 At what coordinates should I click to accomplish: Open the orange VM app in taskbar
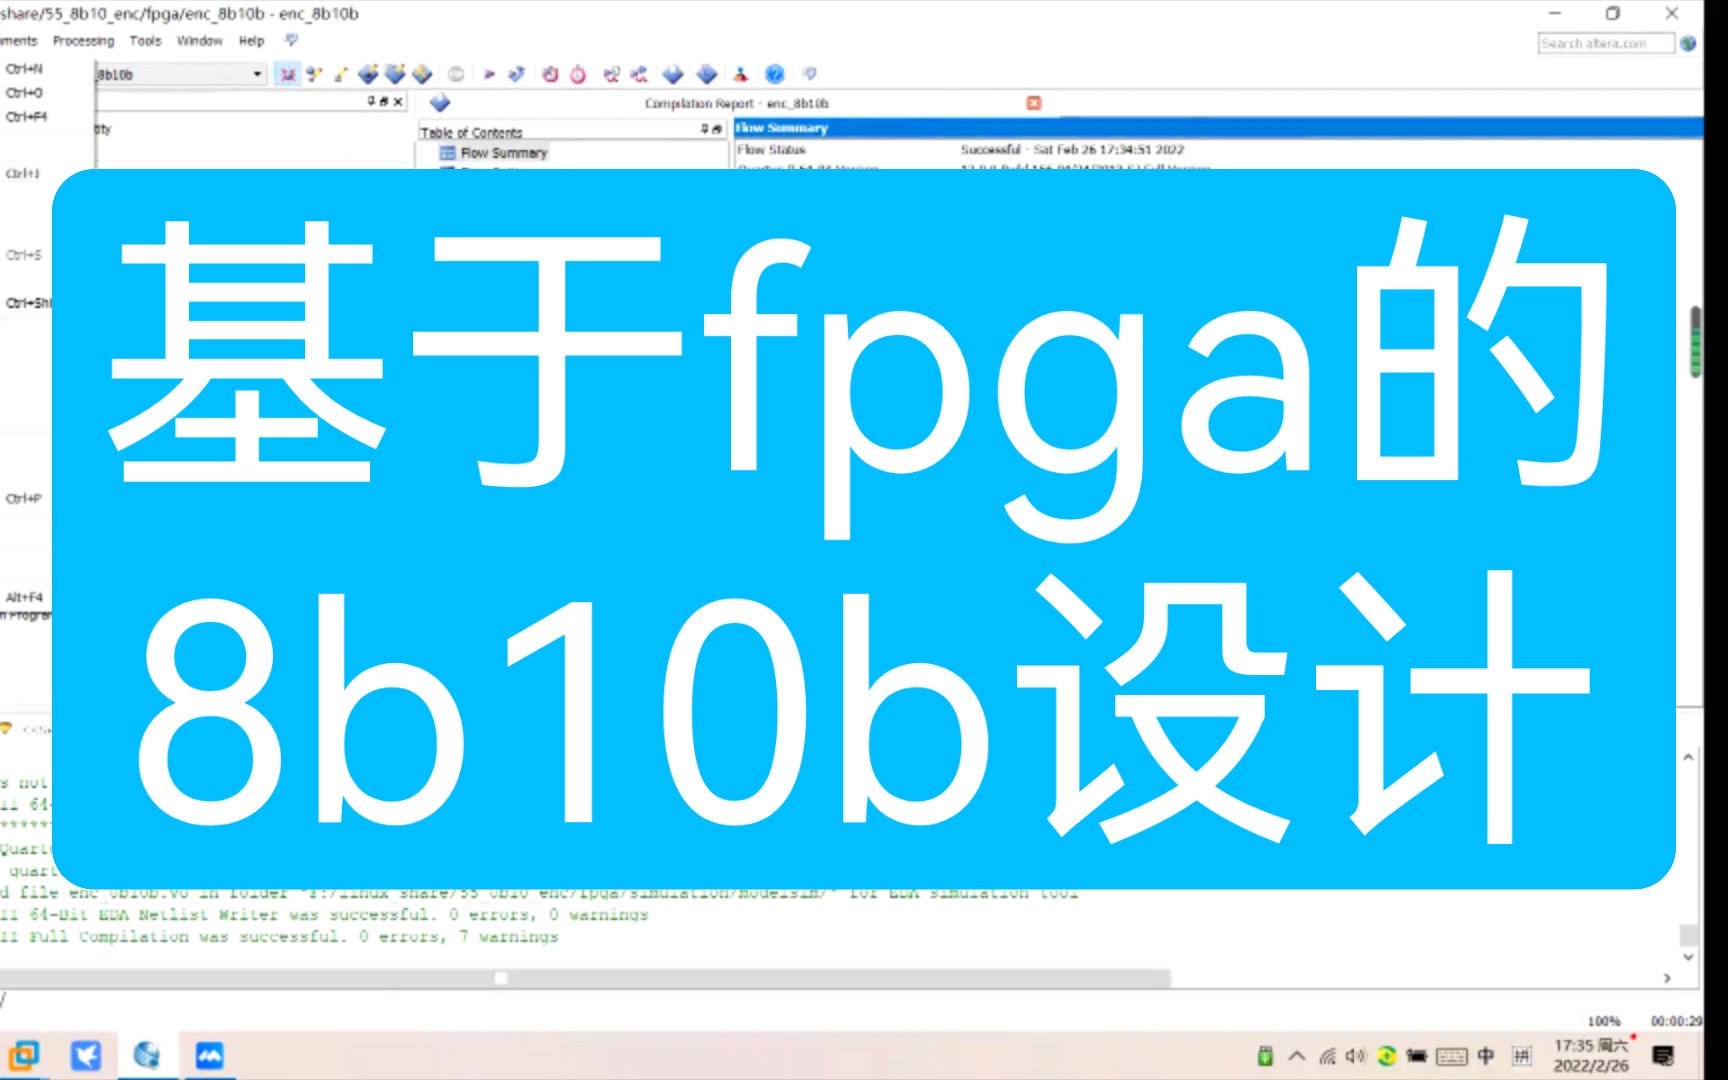coord(23,1055)
